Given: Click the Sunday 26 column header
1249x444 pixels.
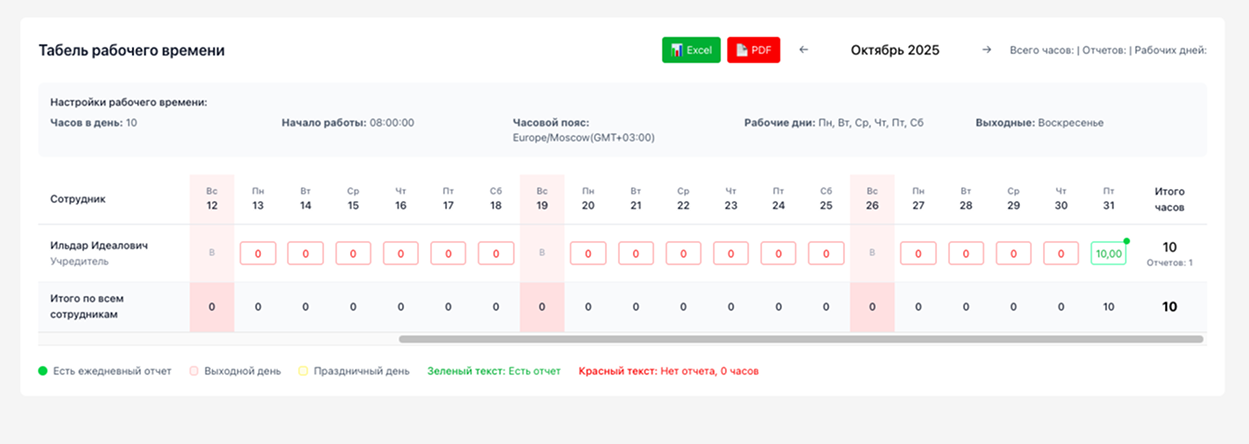Looking at the screenshot, I should 872,198.
